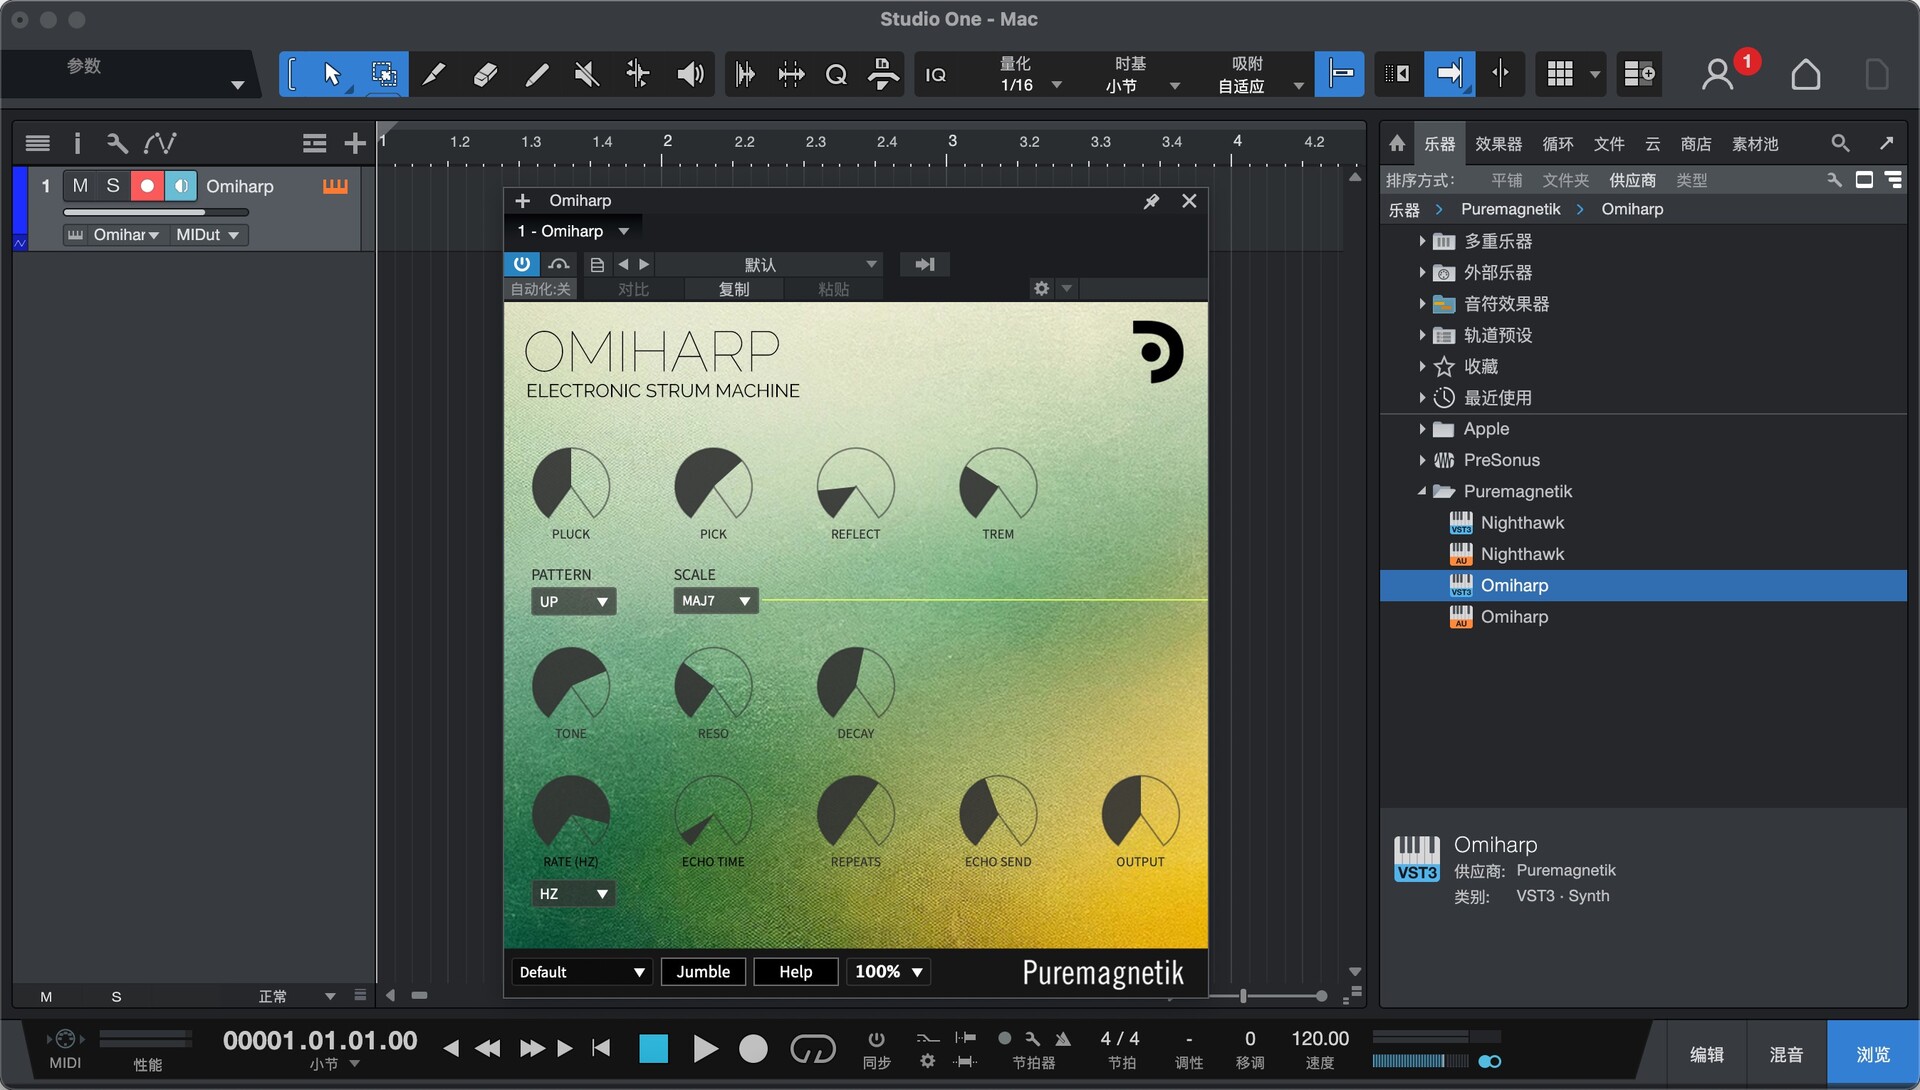
Task: Open the quantize 1/16 dropdown
Action: [1030, 86]
